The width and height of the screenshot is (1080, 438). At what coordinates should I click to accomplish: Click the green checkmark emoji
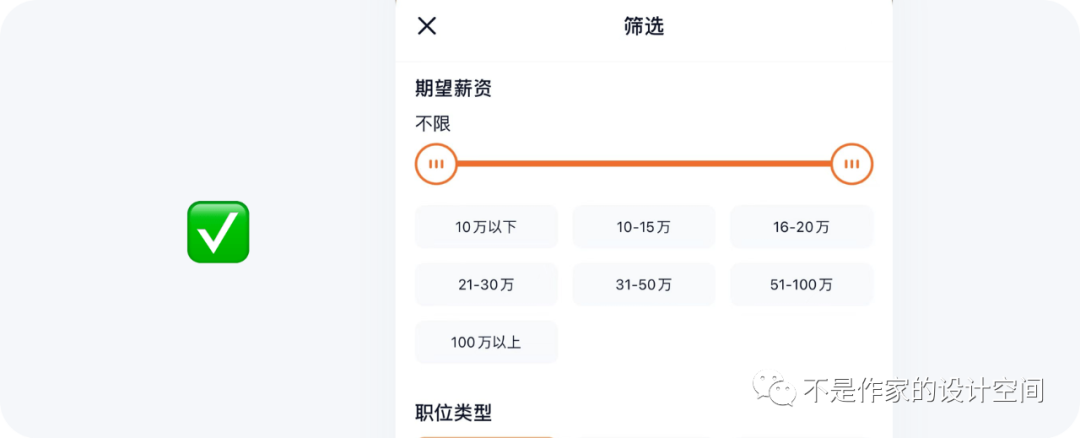pyautogui.click(x=218, y=232)
